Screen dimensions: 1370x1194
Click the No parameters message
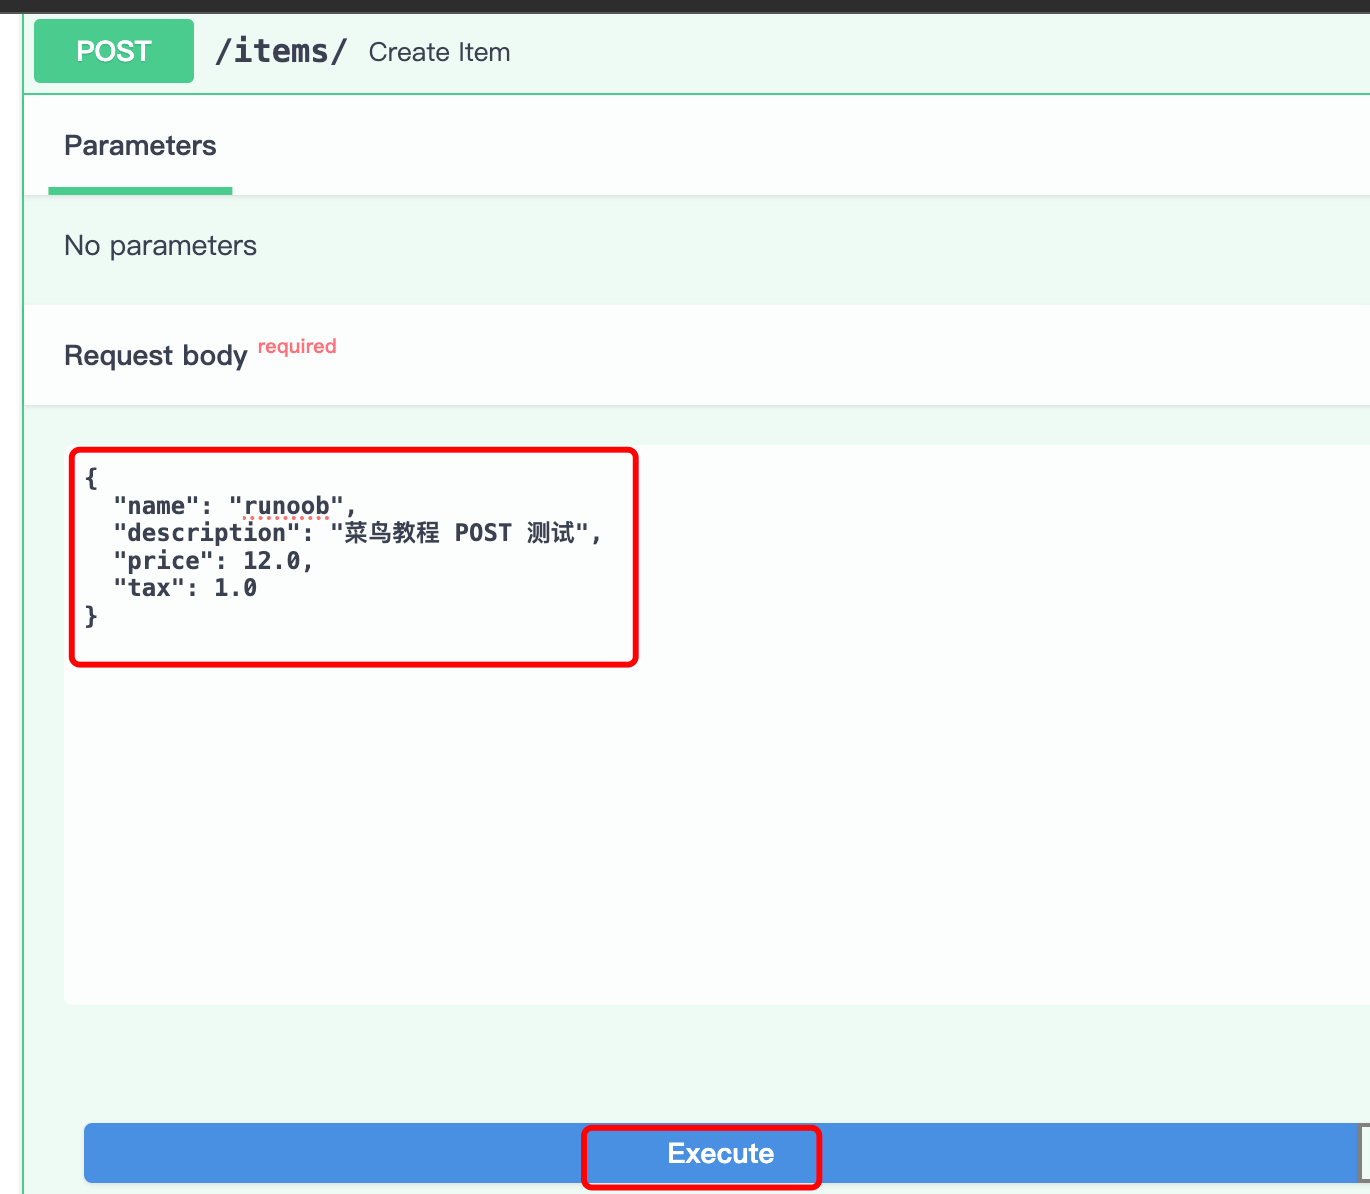tap(160, 246)
